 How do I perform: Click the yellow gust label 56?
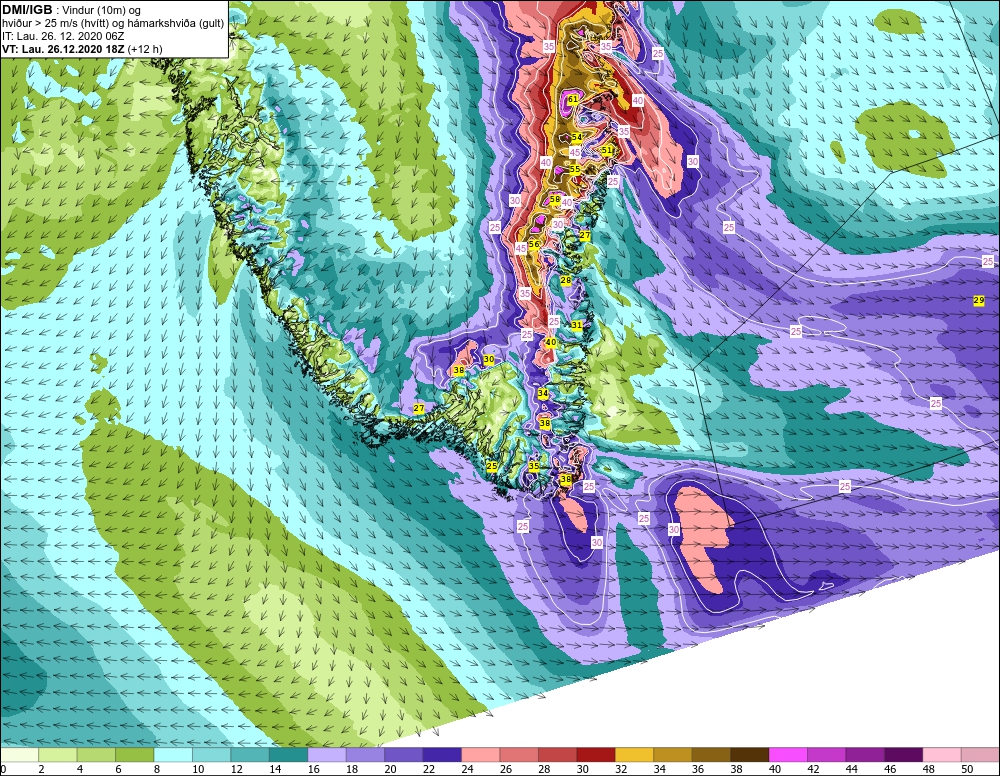pos(534,244)
